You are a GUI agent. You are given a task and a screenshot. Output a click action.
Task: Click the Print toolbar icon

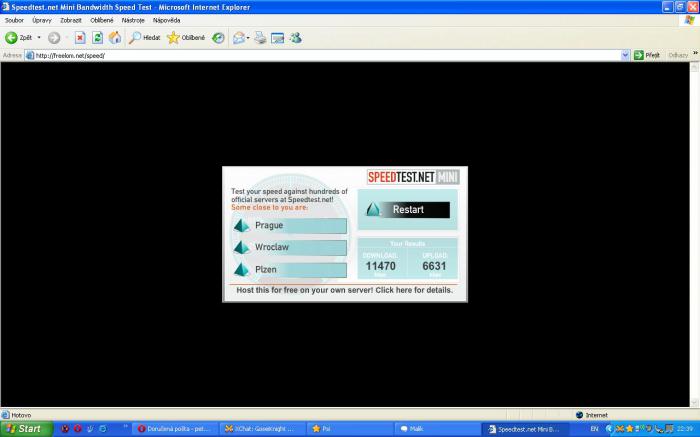coord(260,38)
